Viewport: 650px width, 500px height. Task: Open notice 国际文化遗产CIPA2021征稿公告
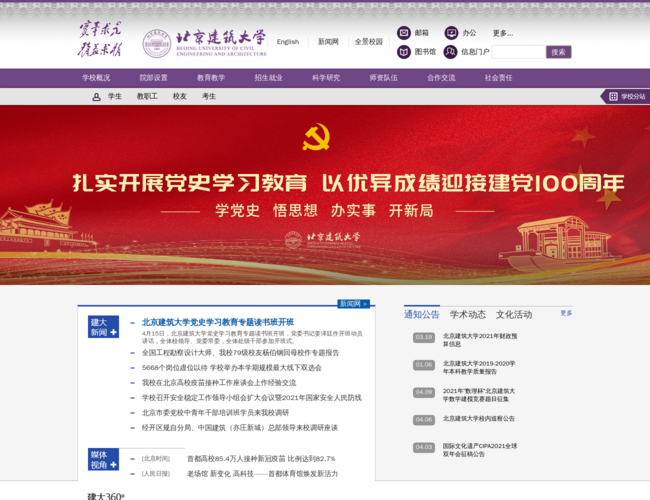point(480,450)
